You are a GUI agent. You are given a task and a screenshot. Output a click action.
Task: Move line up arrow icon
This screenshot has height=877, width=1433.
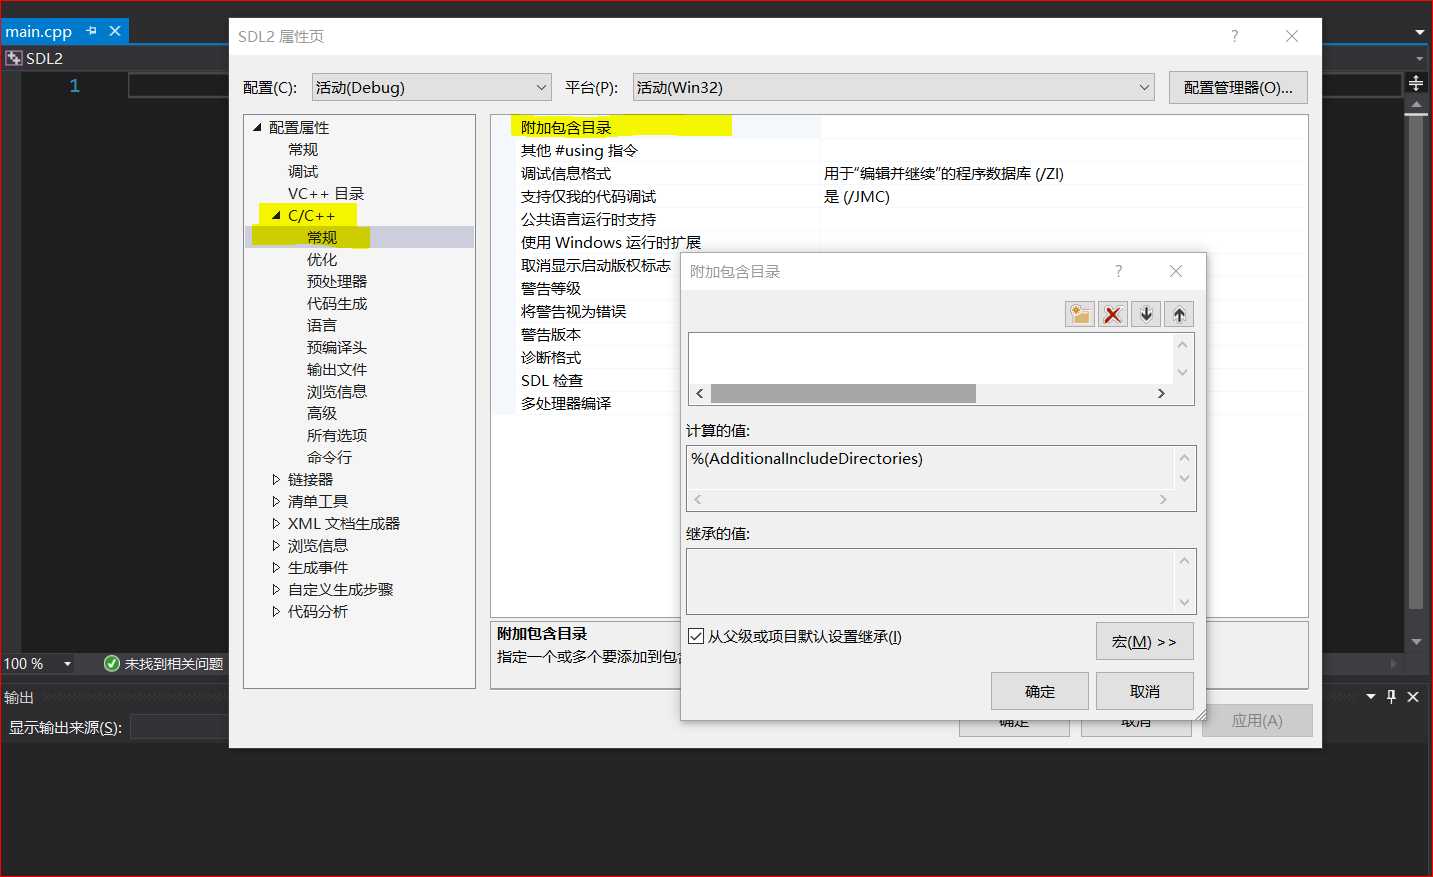pos(1179,314)
